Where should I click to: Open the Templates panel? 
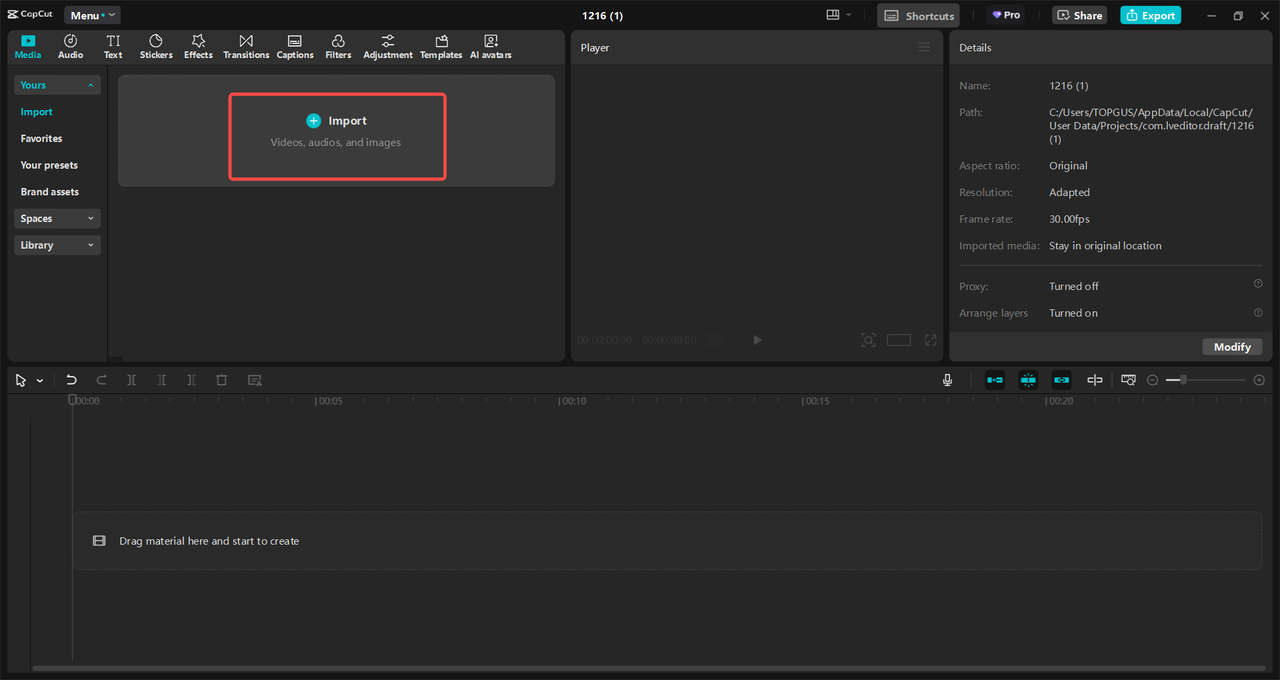[x=441, y=46]
